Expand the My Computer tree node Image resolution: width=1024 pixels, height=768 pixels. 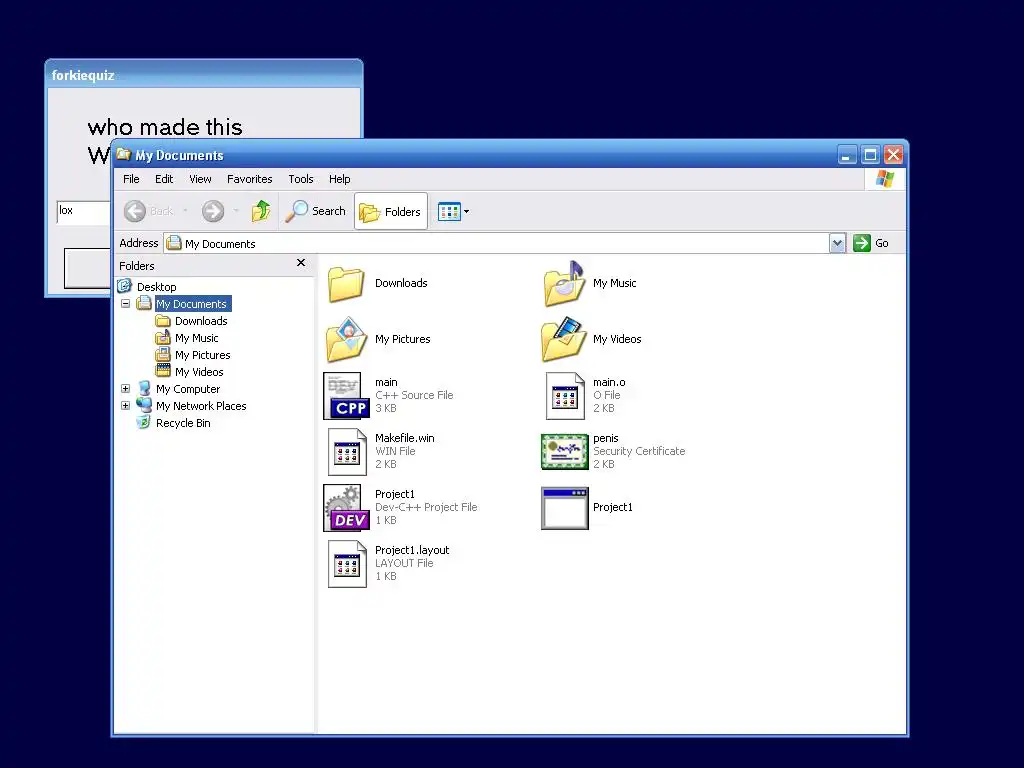[125, 389]
